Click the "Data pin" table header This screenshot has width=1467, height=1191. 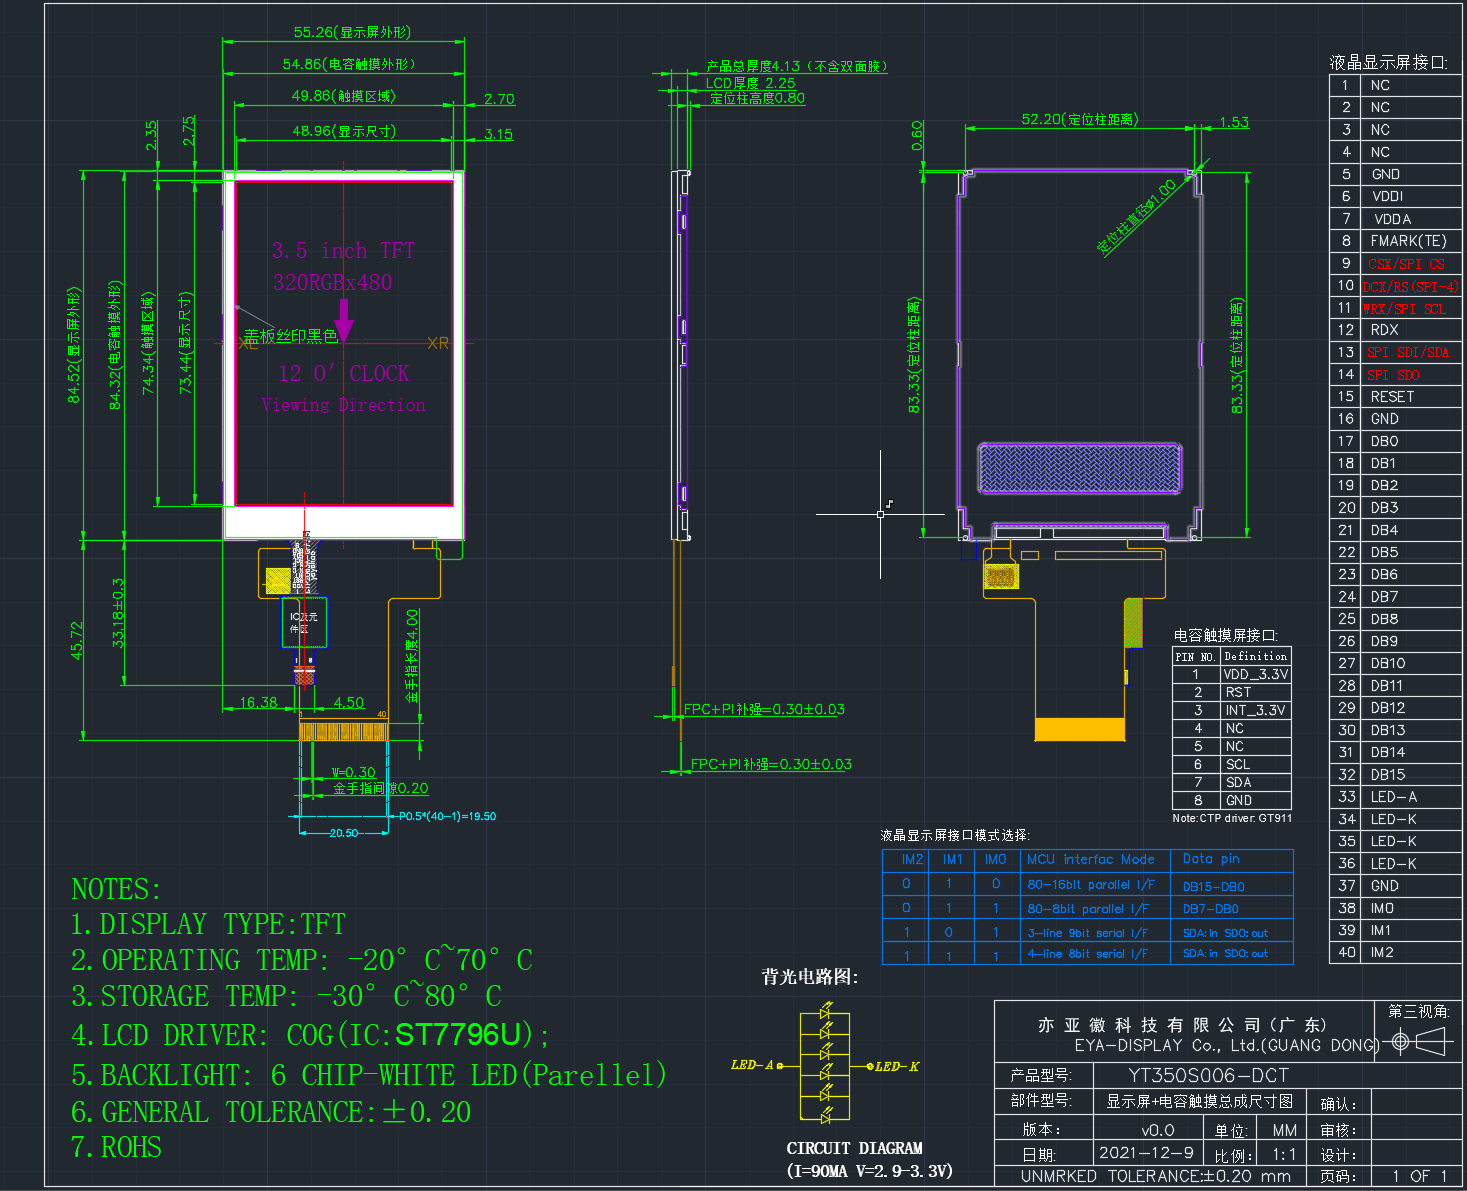click(x=1211, y=859)
